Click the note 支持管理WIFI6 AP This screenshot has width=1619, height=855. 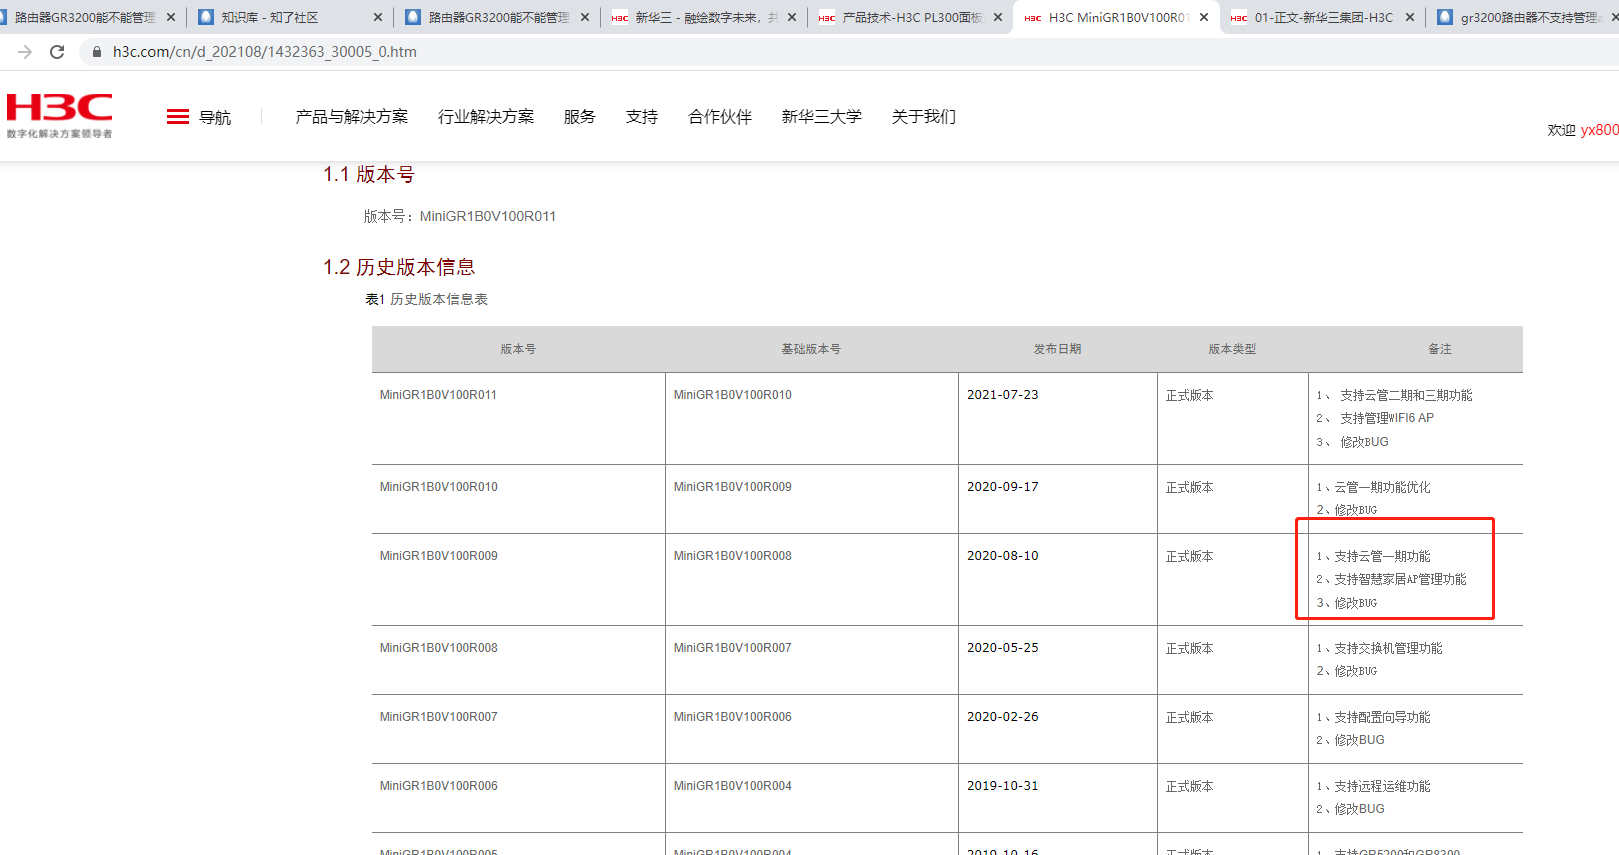[x=1387, y=418]
